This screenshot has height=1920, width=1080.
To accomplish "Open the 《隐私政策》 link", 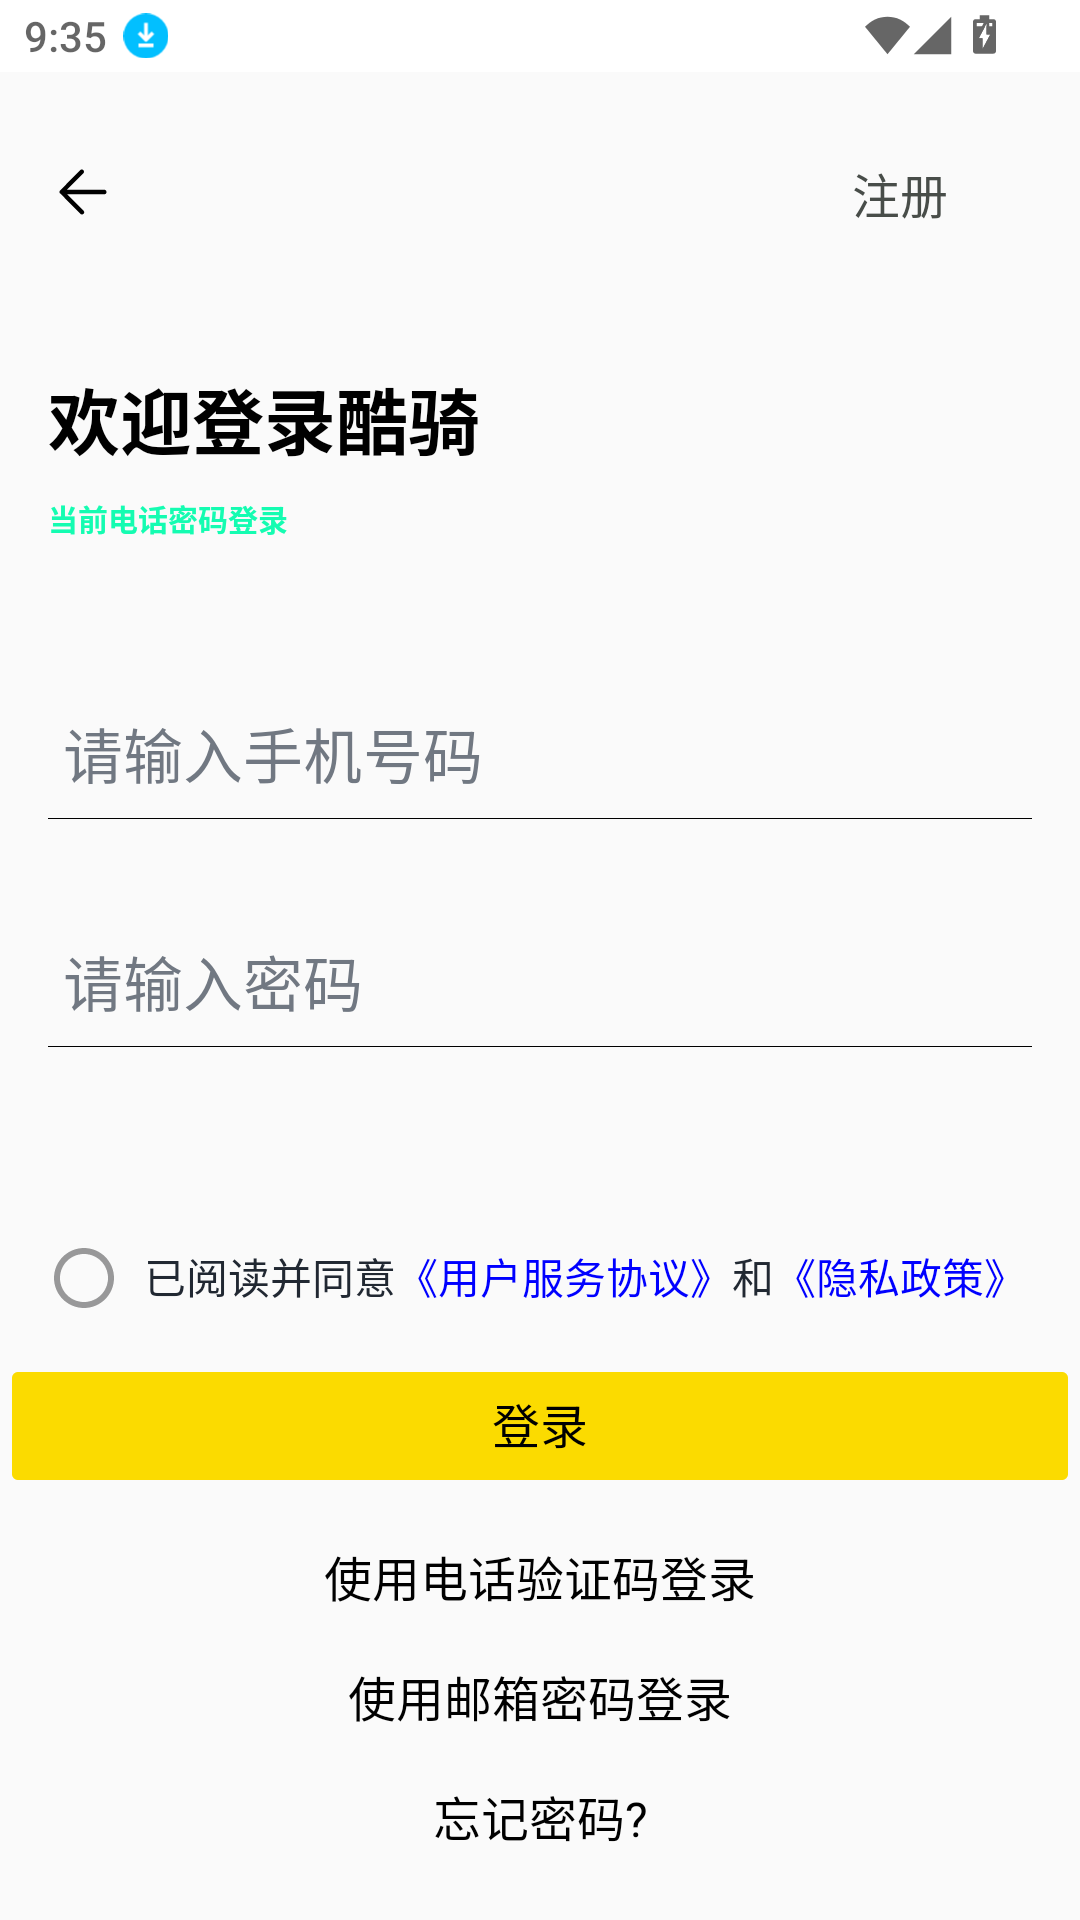I will (900, 1279).
